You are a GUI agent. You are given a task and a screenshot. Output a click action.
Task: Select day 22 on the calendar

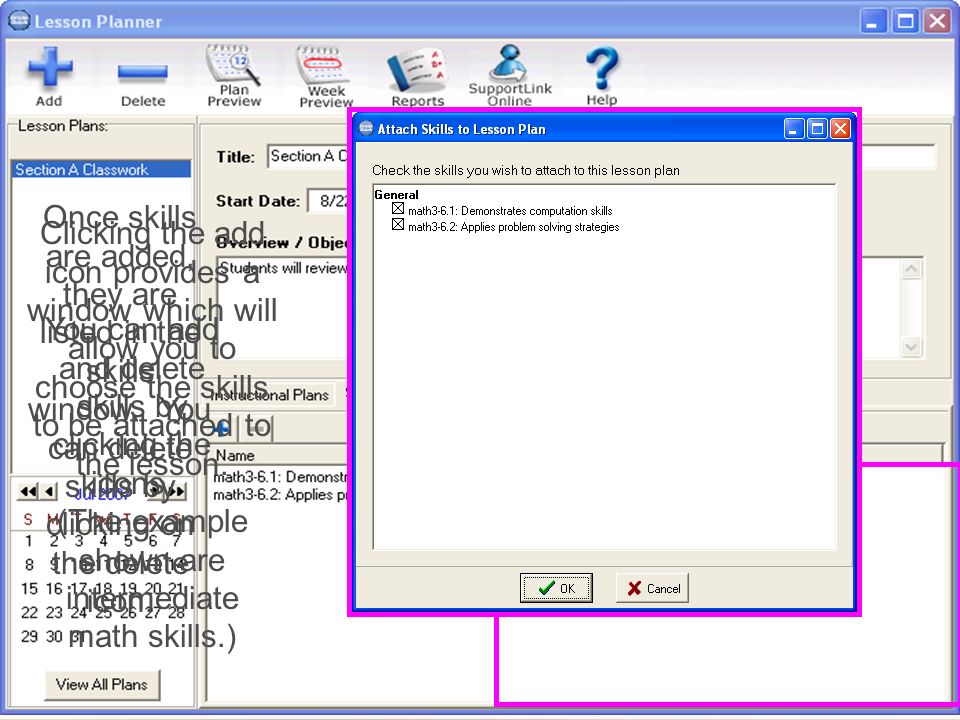click(x=29, y=613)
